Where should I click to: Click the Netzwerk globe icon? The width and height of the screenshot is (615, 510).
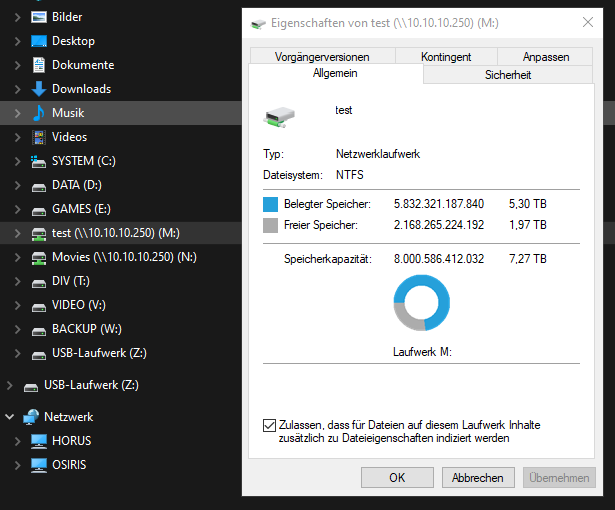pyautogui.click(x=31, y=417)
